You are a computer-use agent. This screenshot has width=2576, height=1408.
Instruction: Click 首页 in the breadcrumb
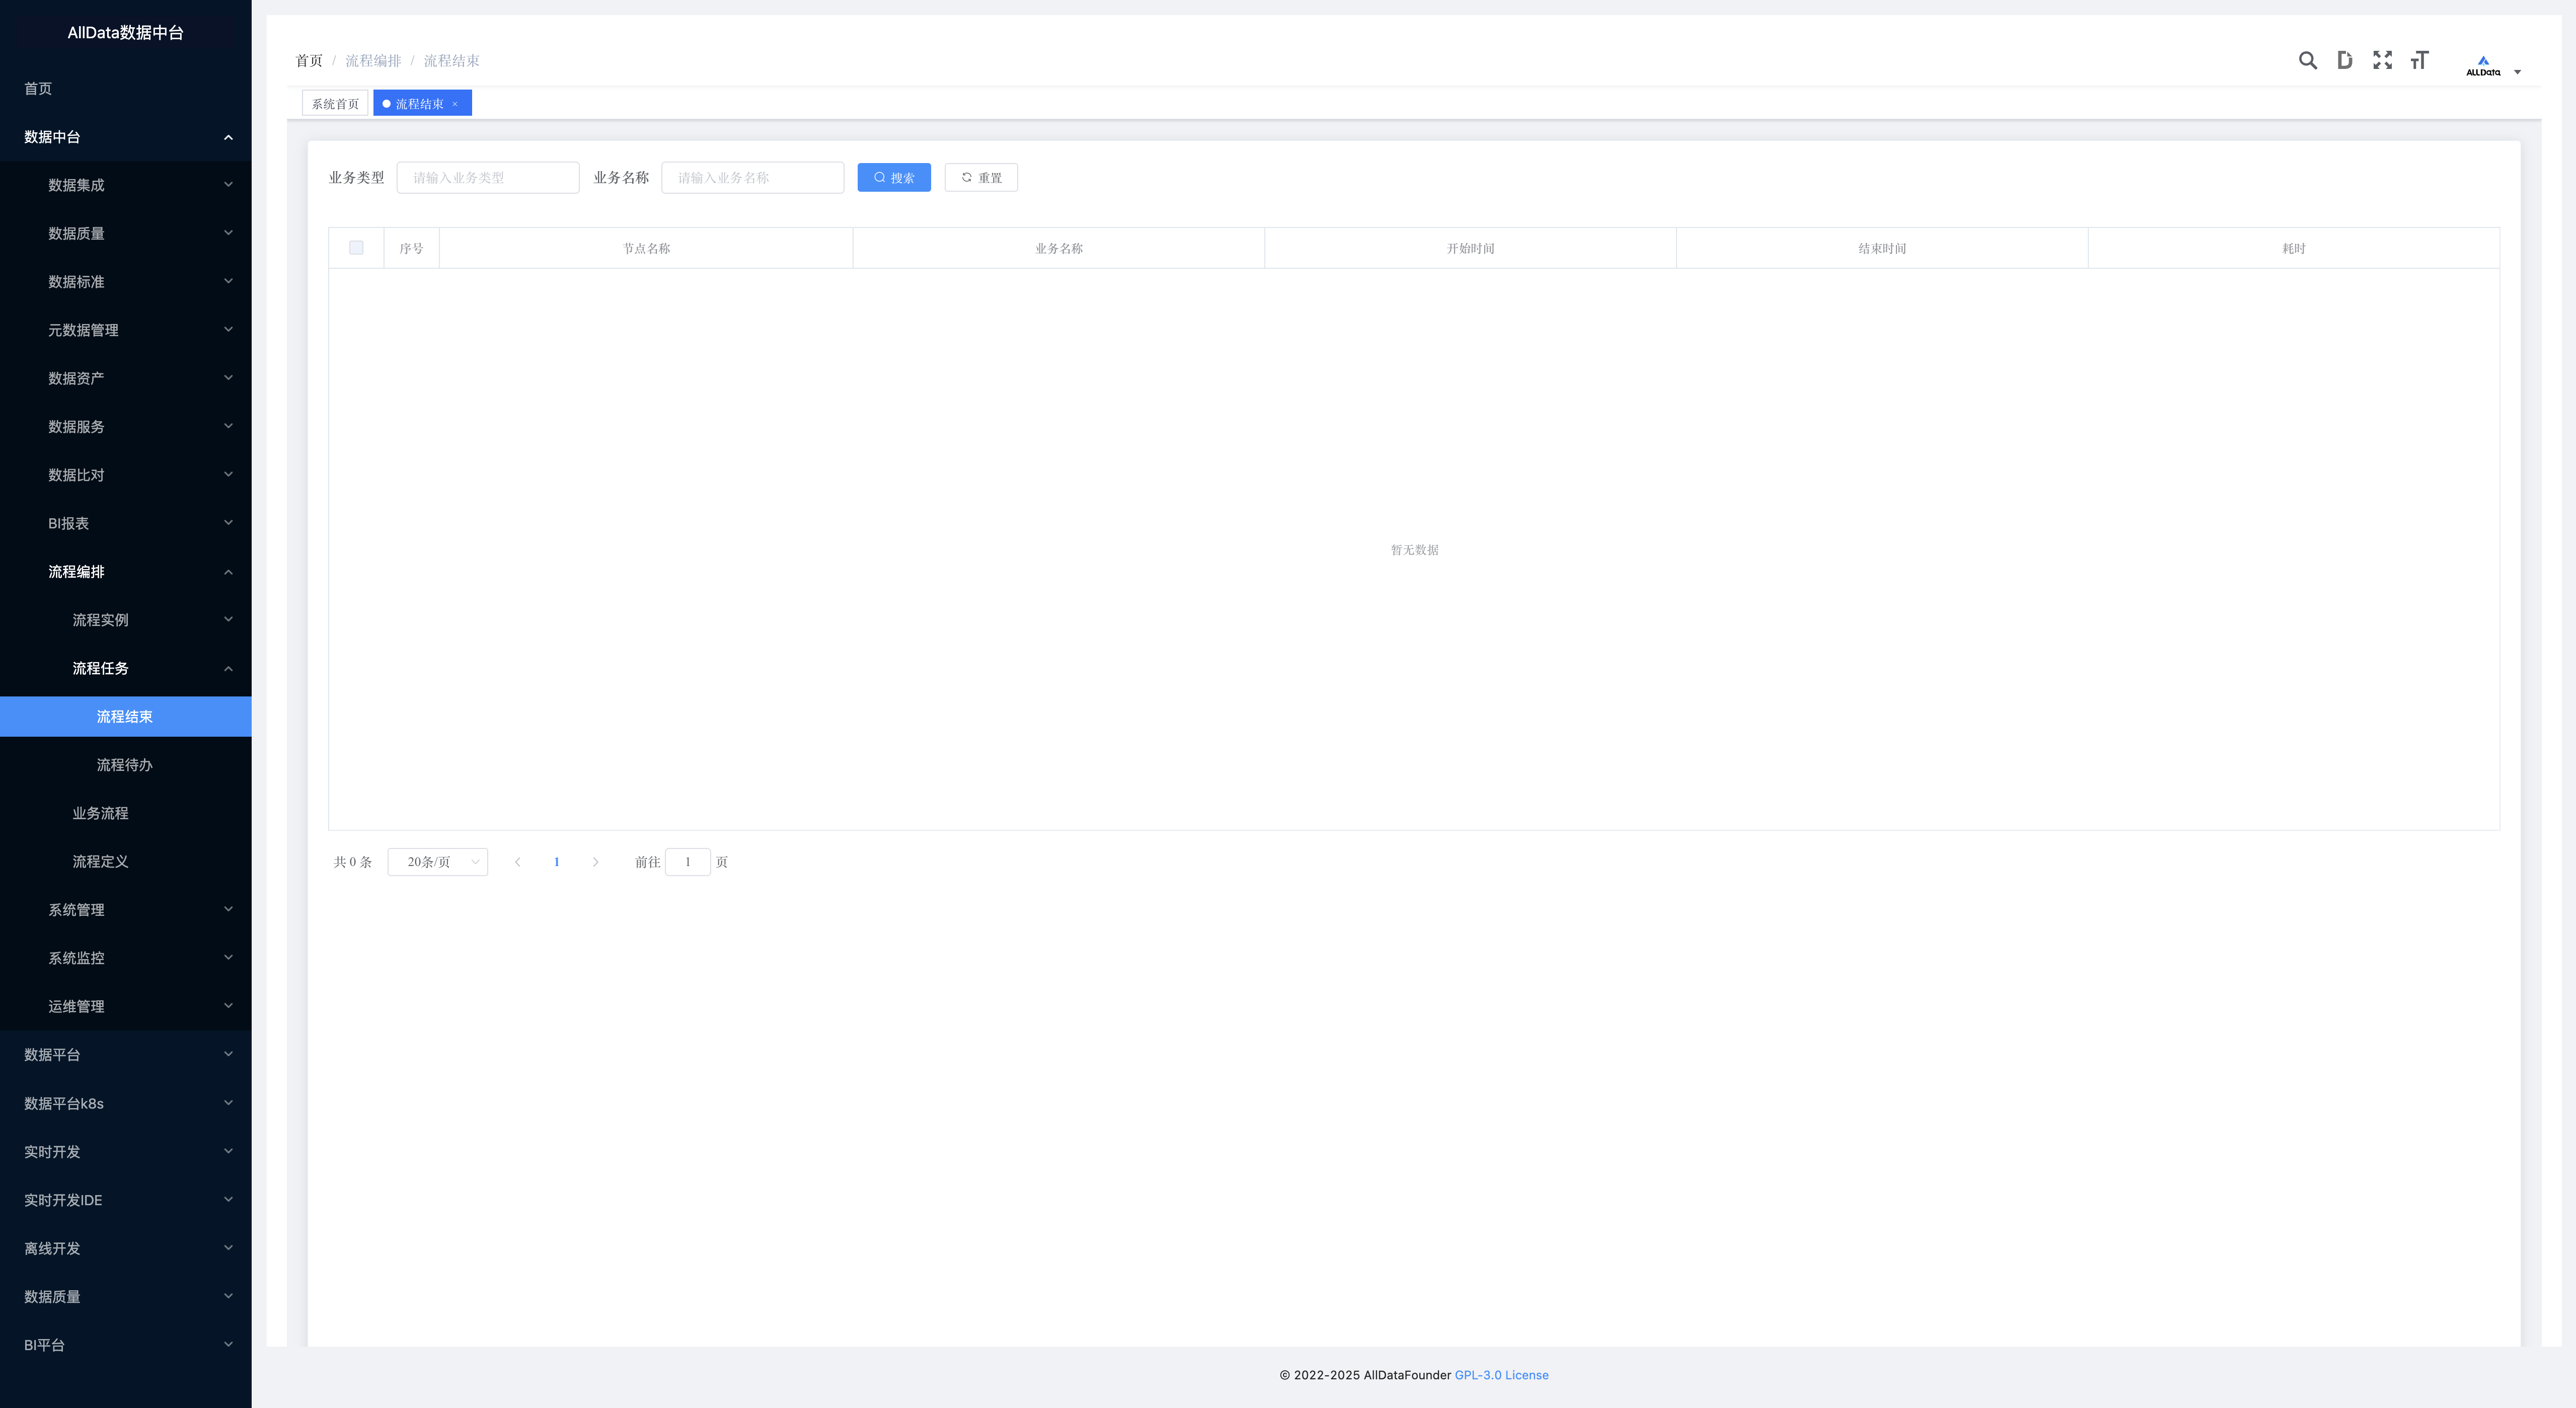[309, 61]
